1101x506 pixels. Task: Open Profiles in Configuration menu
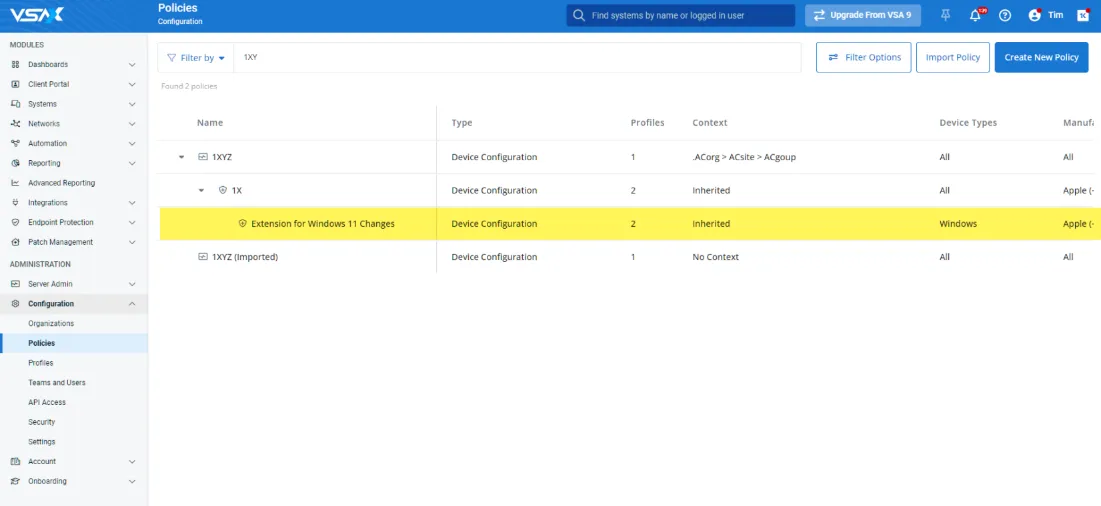[x=41, y=363]
